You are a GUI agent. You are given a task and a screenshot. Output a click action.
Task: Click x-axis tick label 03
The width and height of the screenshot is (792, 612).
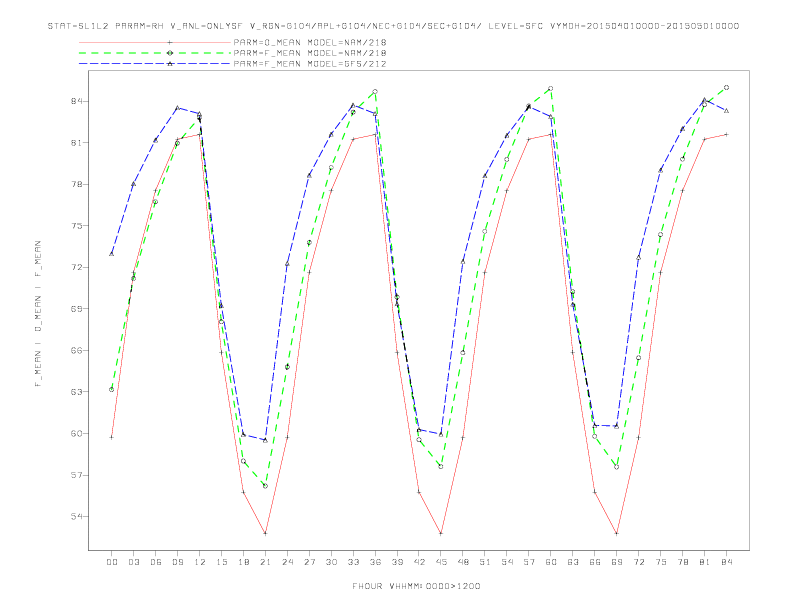(133, 562)
